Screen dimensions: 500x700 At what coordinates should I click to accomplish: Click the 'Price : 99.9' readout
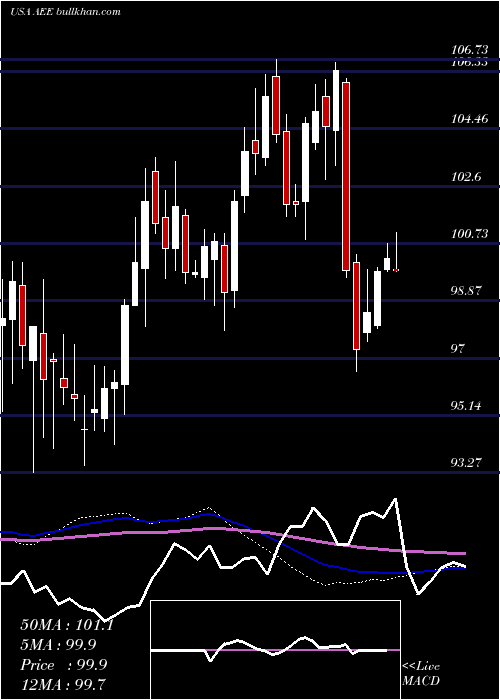(63, 665)
